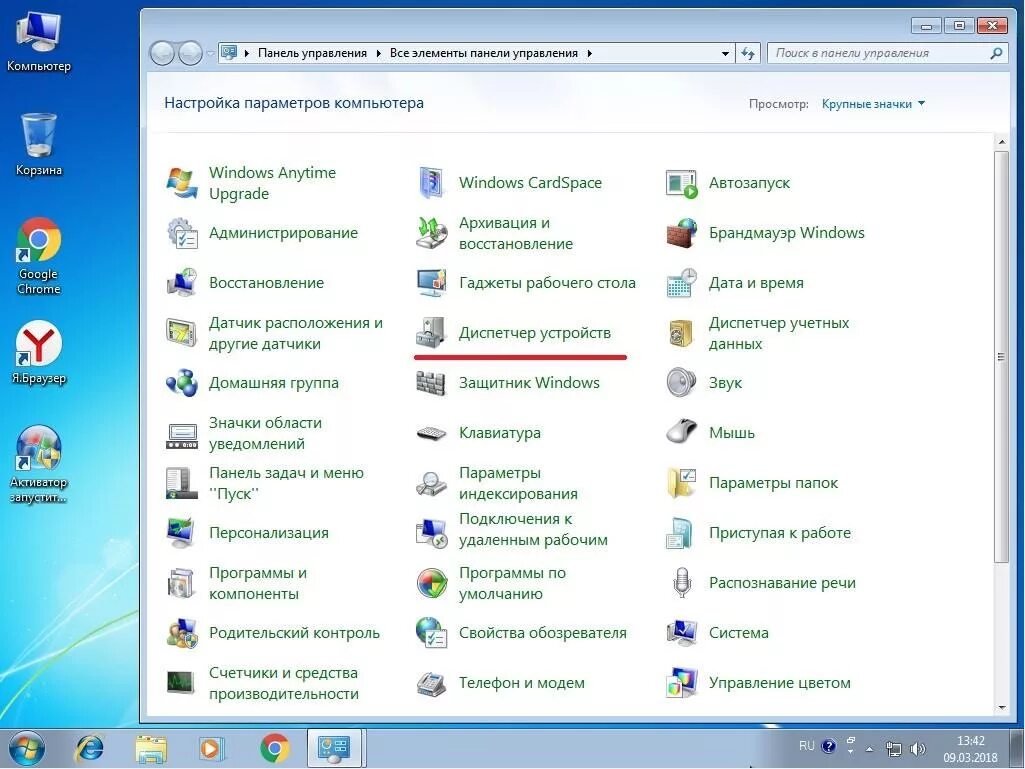Image resolution: width=1025 pixels, height=769 pixels.
Task: Open the media player taskbar icon
Action: (211, 749)
